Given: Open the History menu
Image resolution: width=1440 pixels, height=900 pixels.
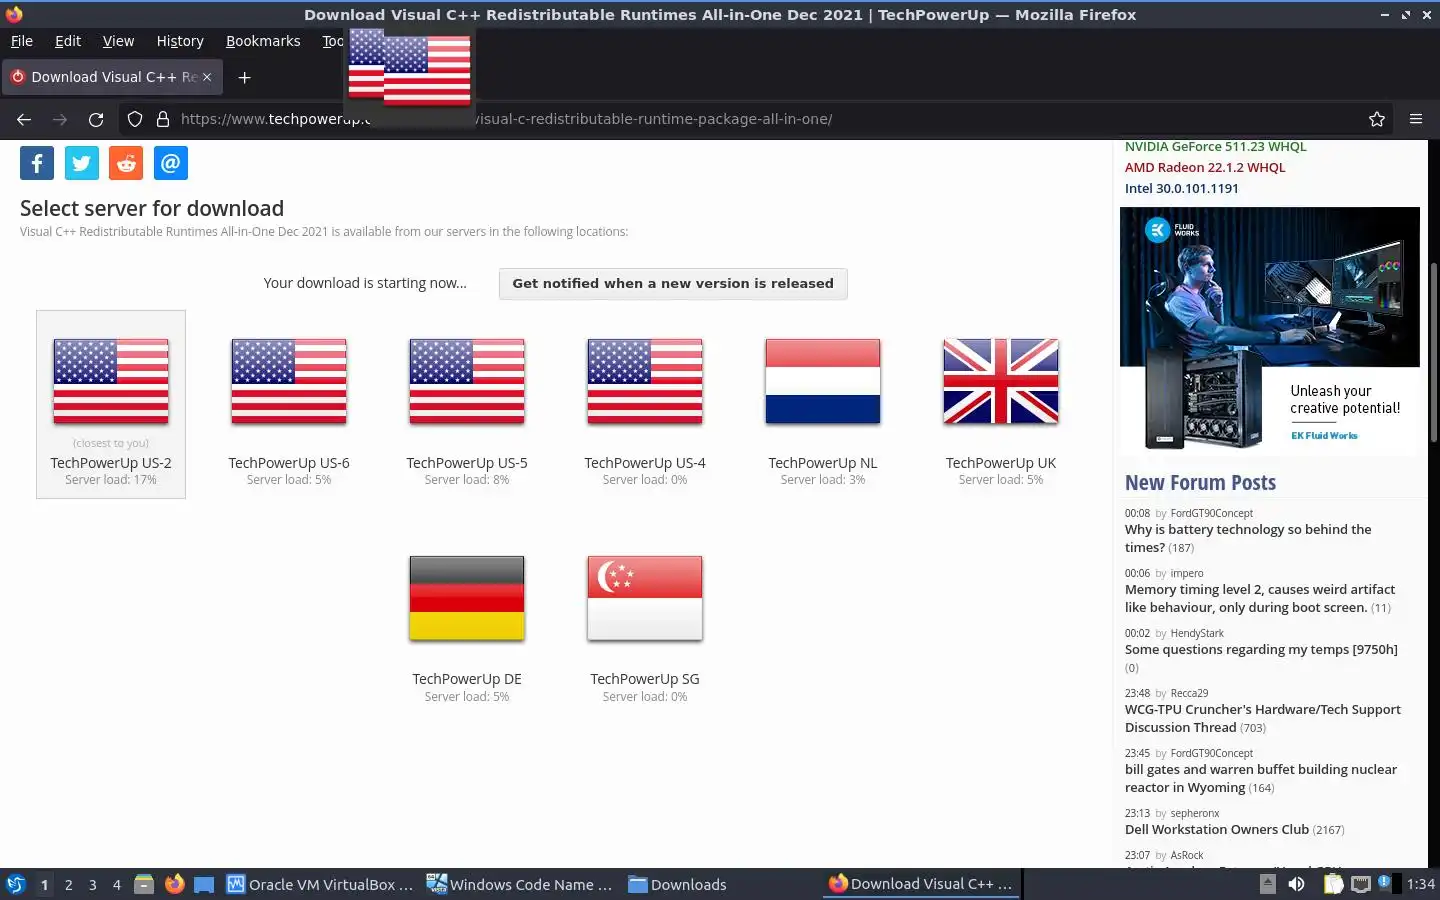Looking at the screenshot, I should coord(180,41).
